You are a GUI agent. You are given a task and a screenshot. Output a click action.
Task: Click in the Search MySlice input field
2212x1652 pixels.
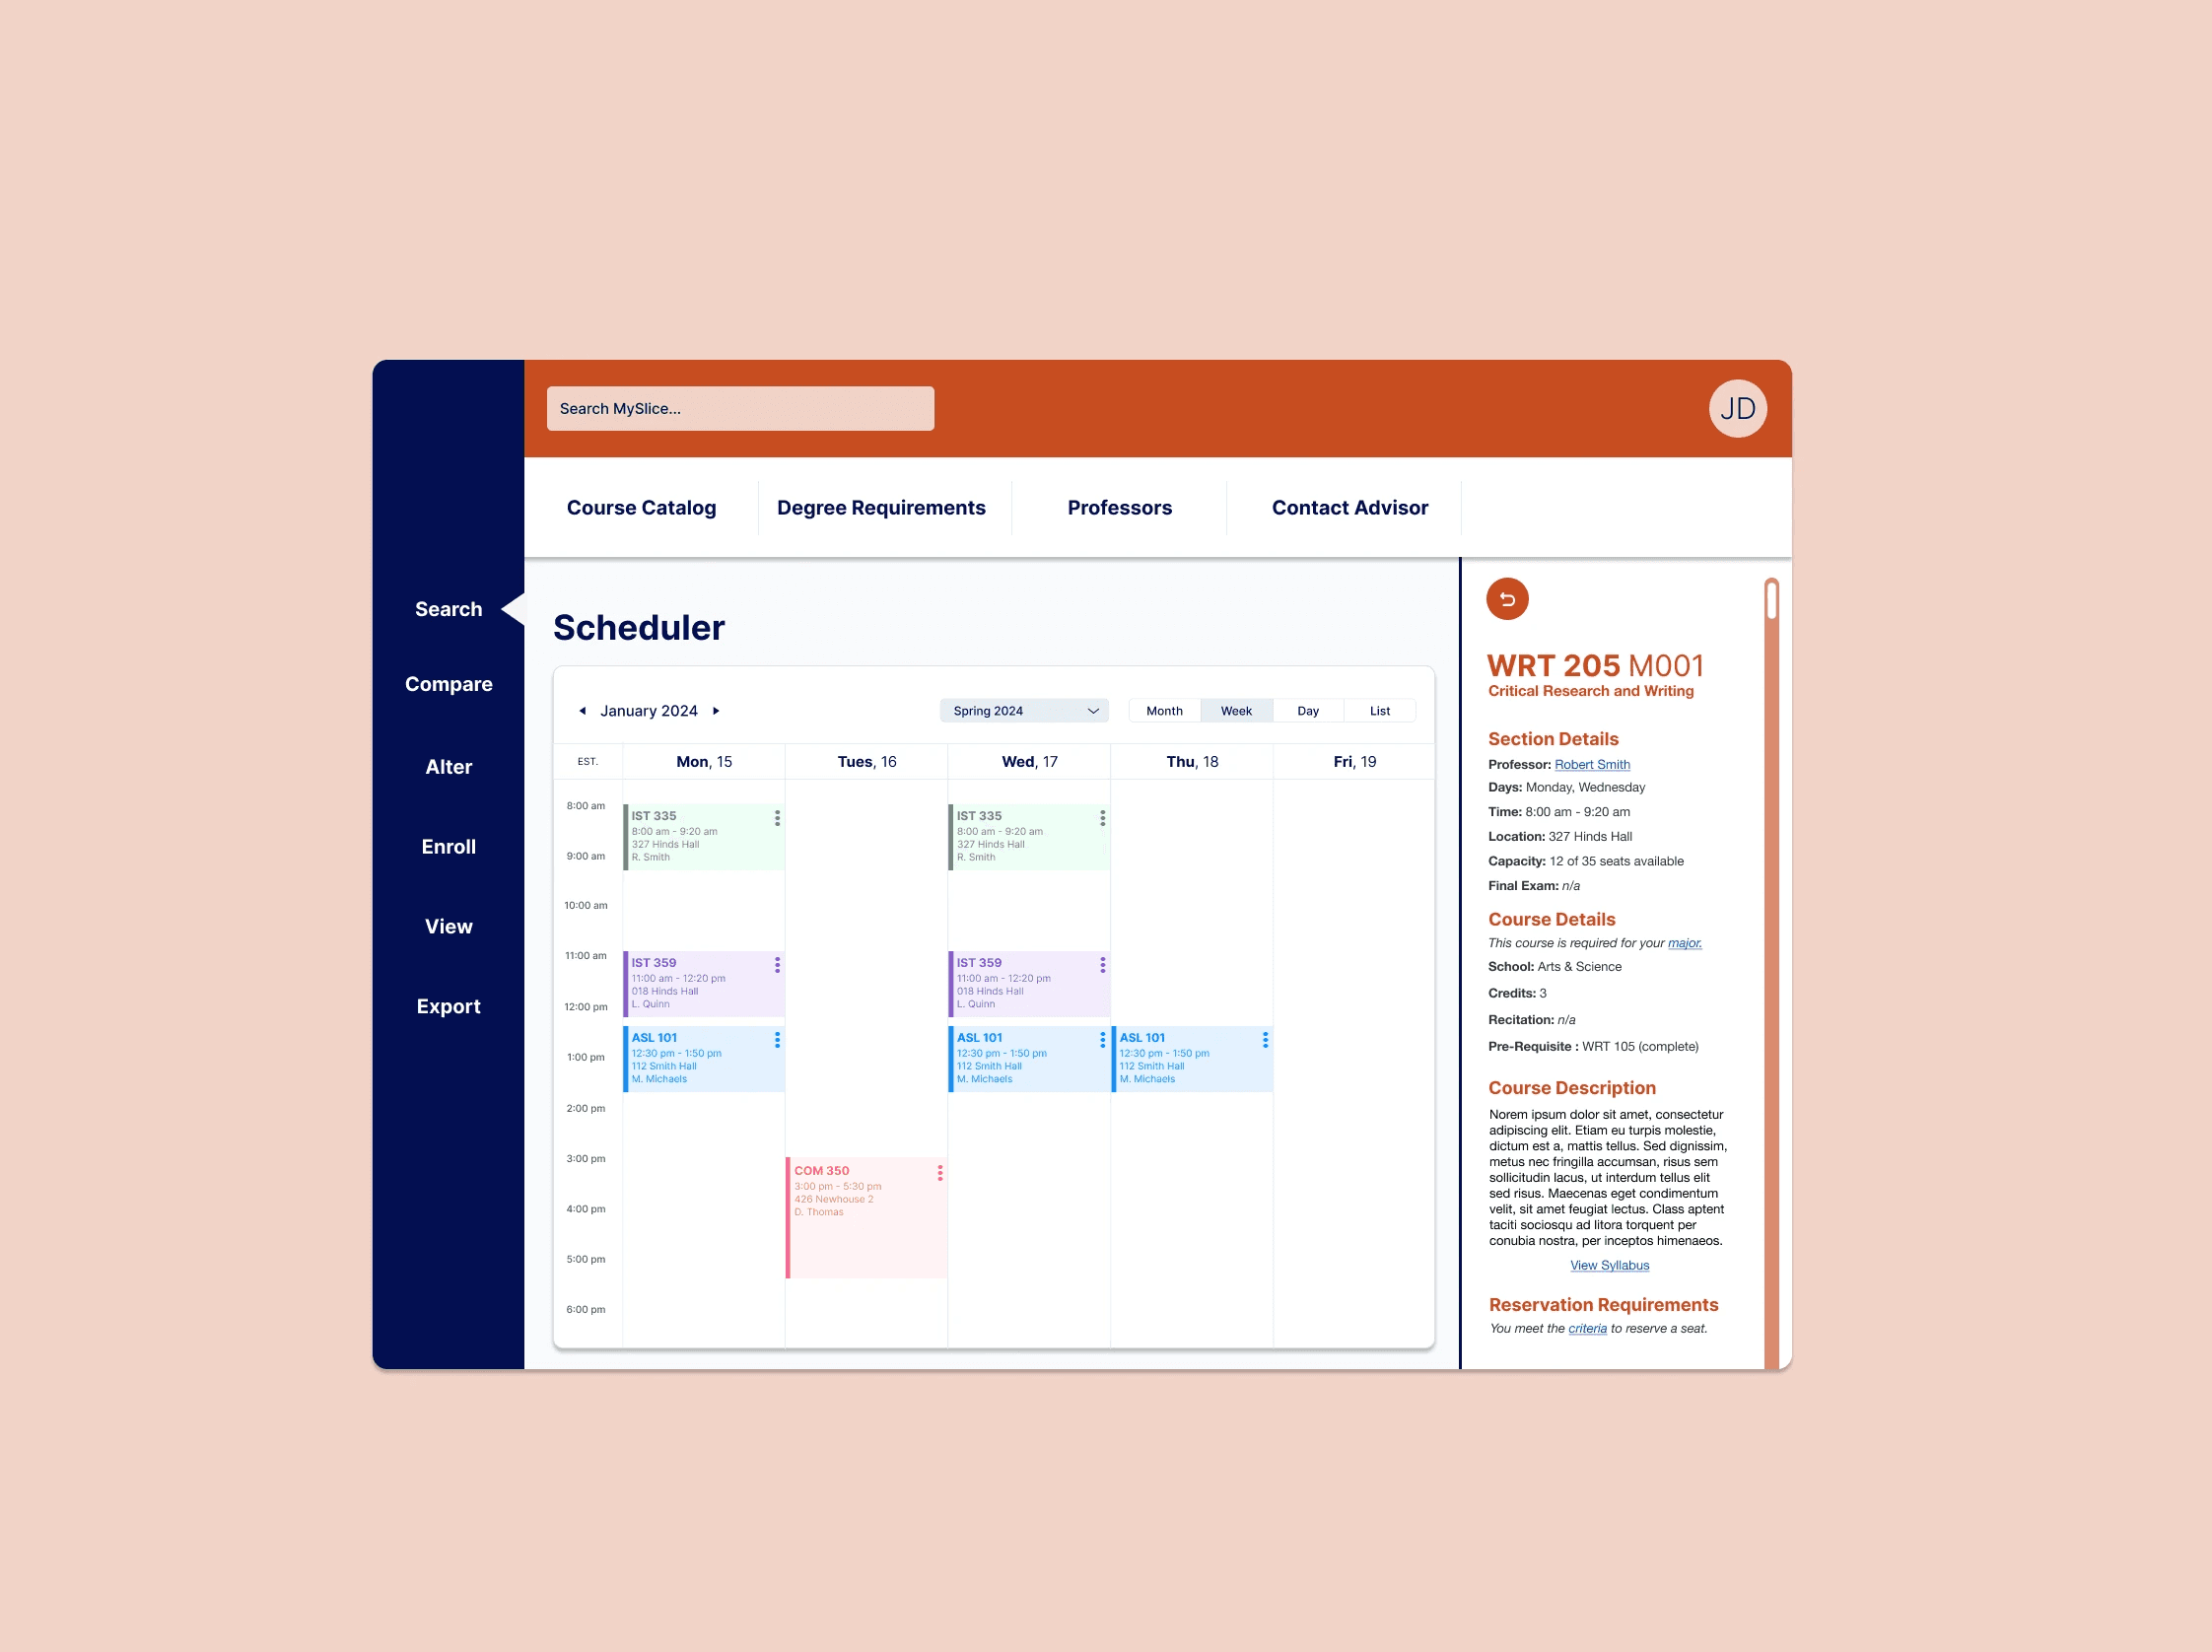click(739, 408)
